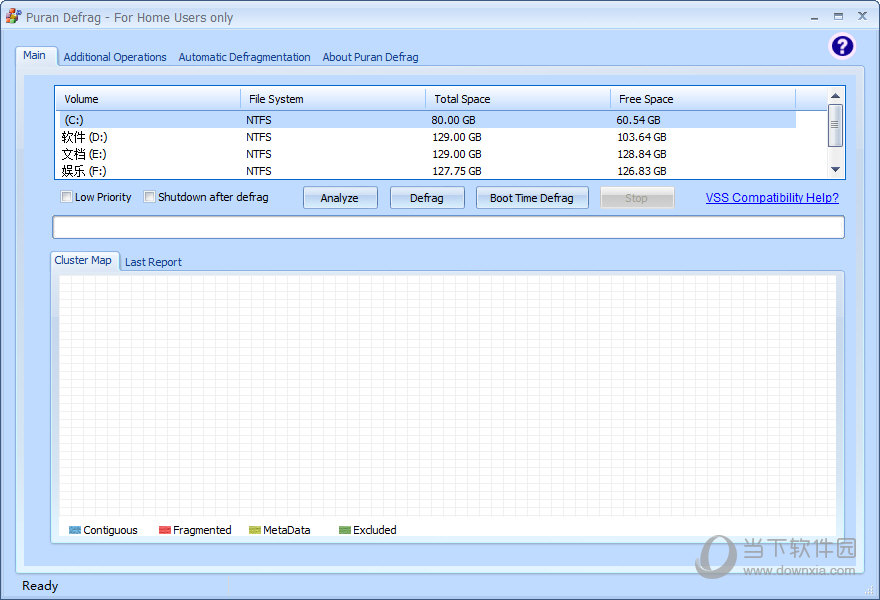Screen dimensions: 880x600
Task: Sort by the Total Space column header
Action: [518, 99]
